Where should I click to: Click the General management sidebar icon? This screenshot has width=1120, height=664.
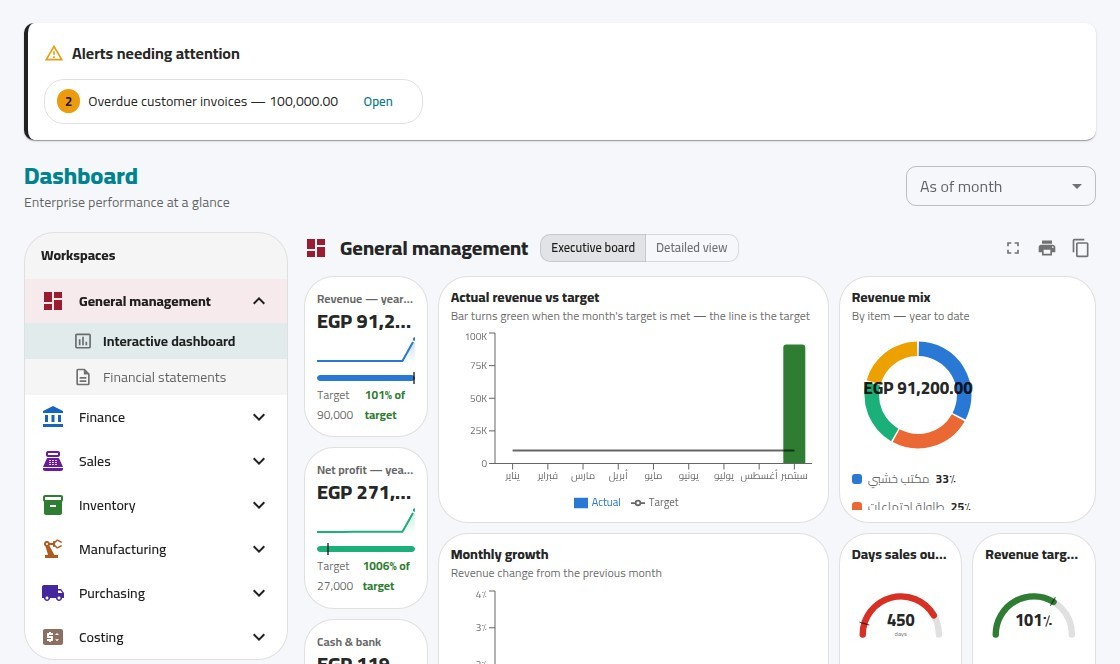[x=53, y=301]
